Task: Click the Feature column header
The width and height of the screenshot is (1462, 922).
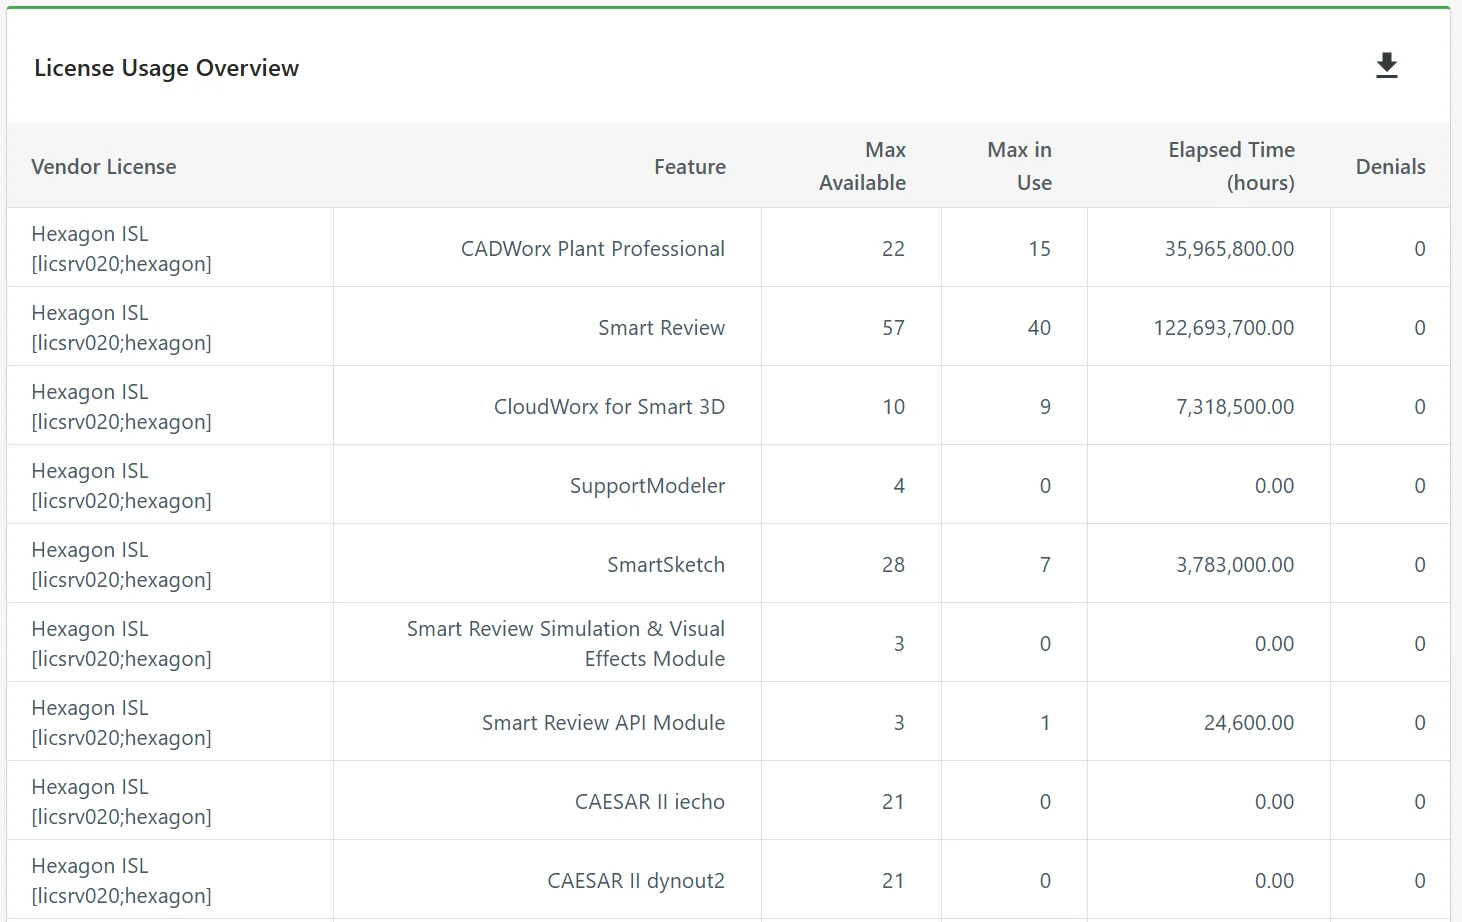Action: point(690,167)
